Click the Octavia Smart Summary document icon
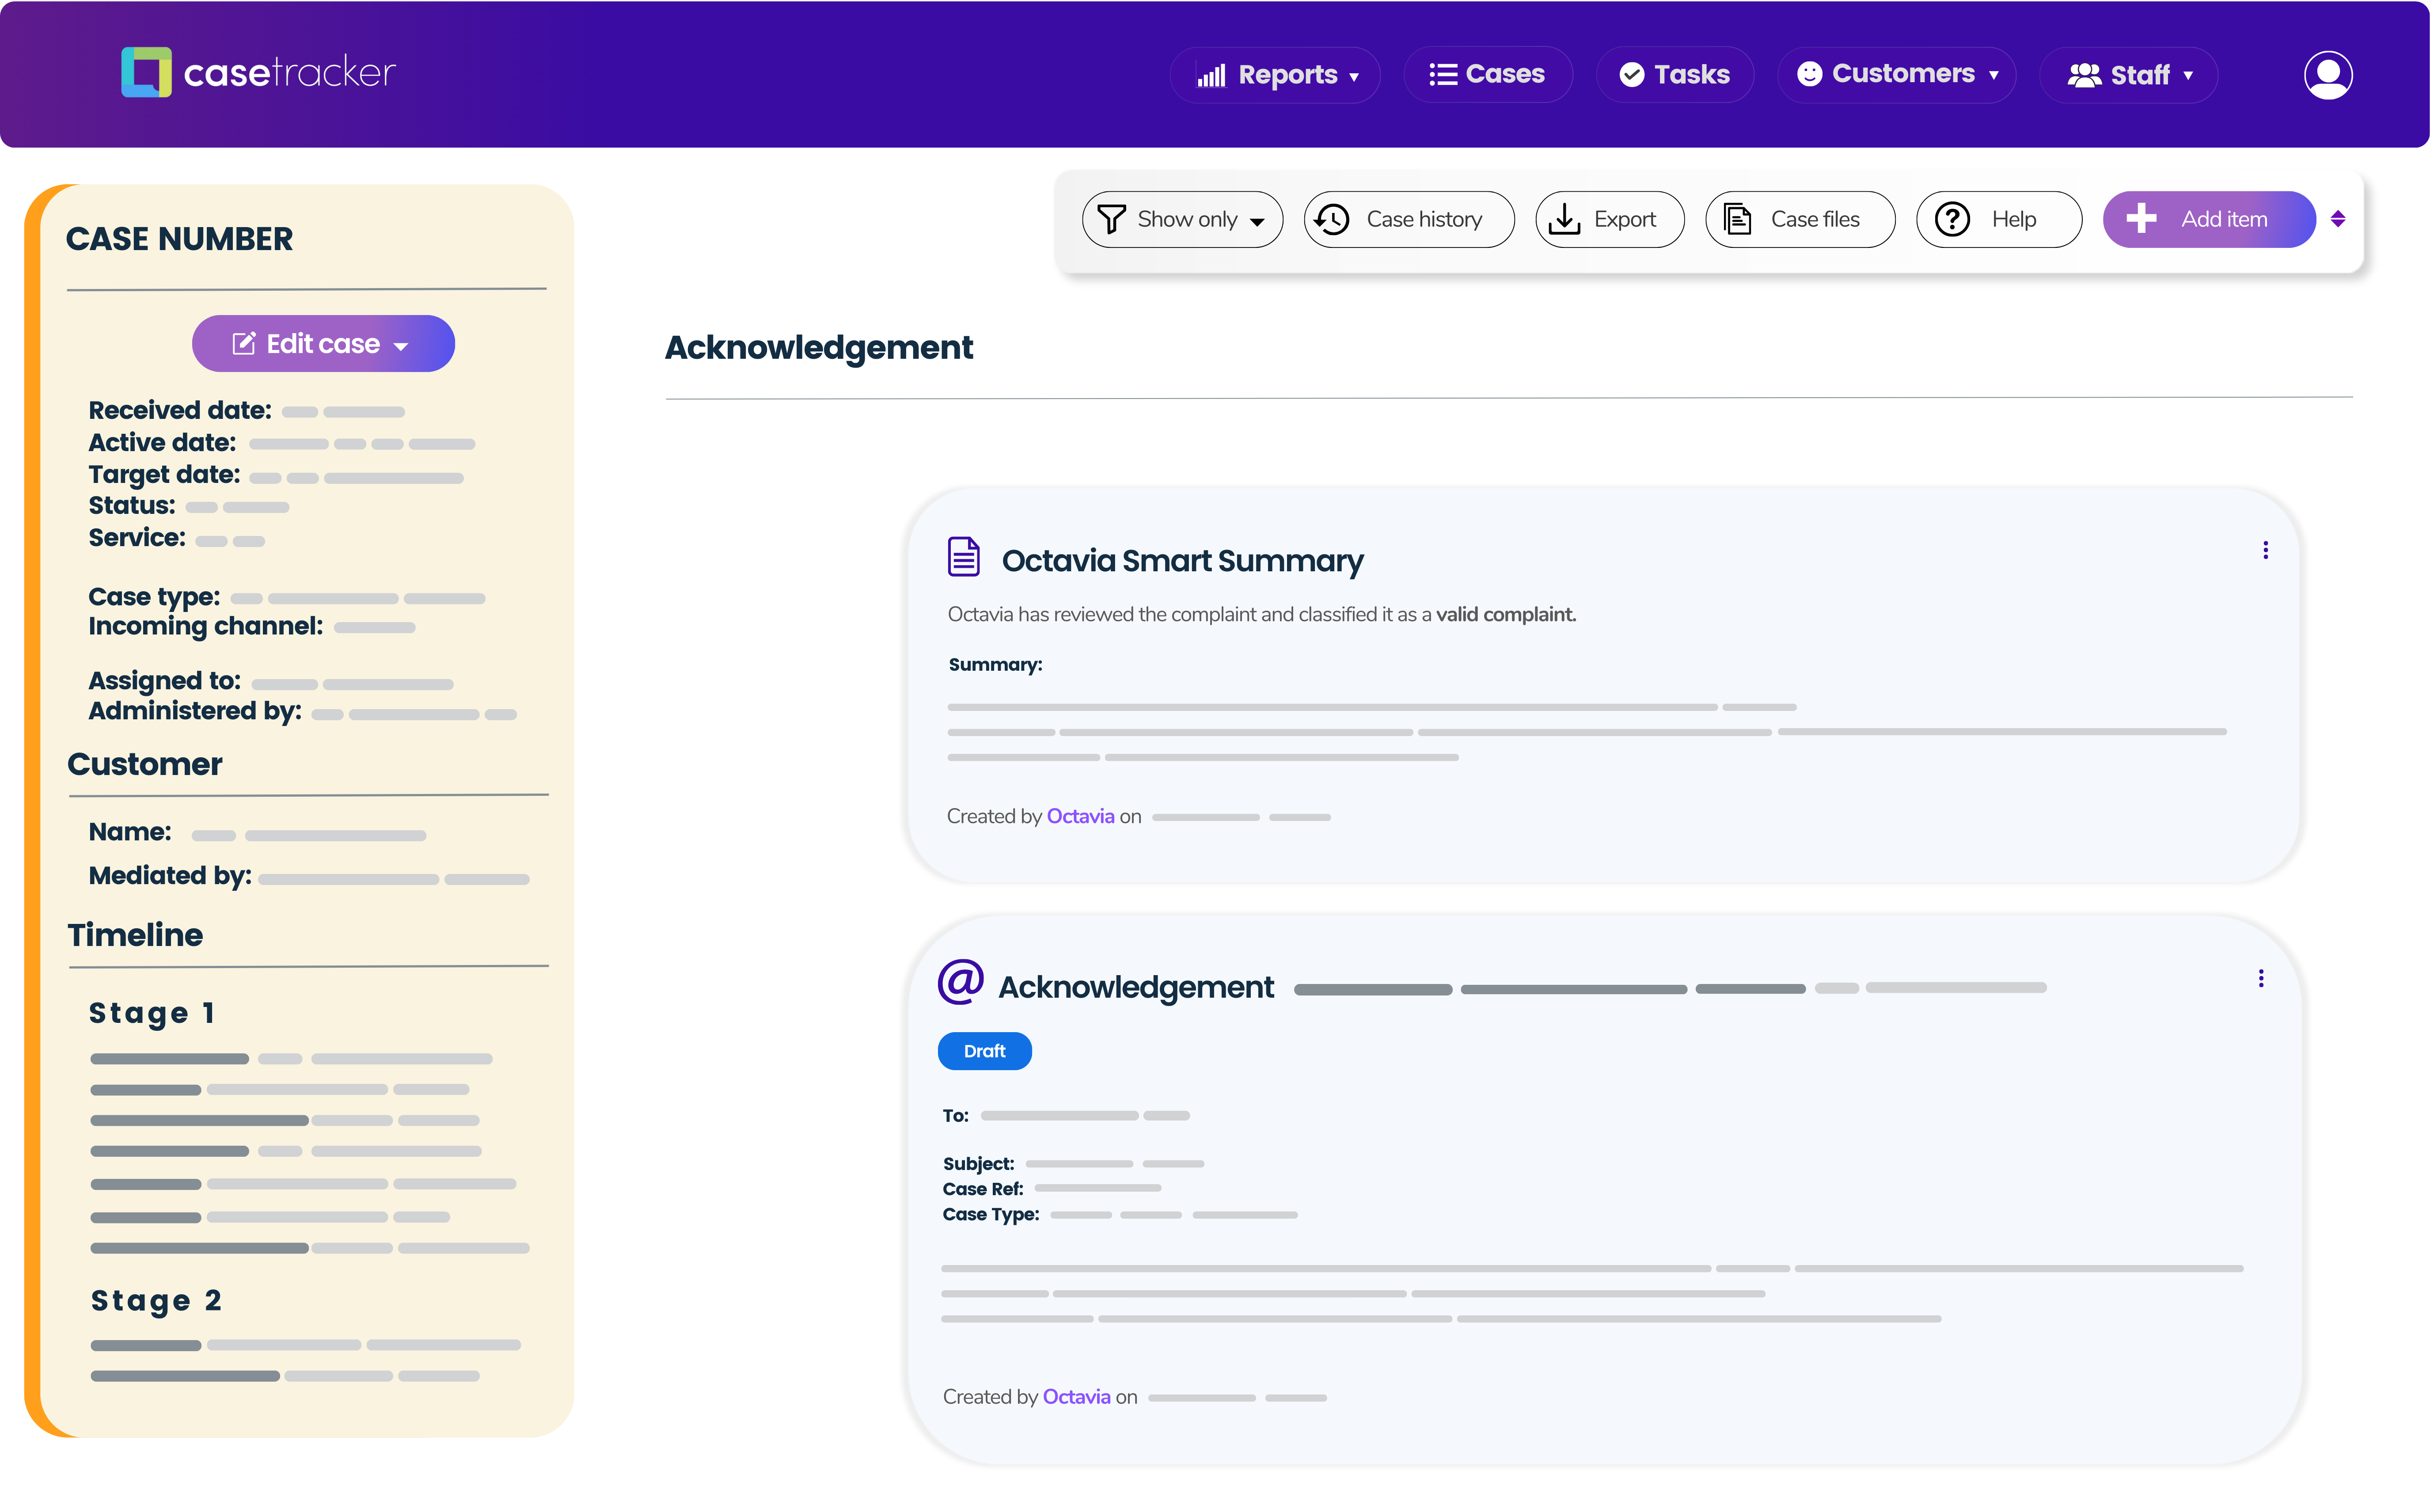Viewport: 2430px width, 1512px height. tap(963, 557)
